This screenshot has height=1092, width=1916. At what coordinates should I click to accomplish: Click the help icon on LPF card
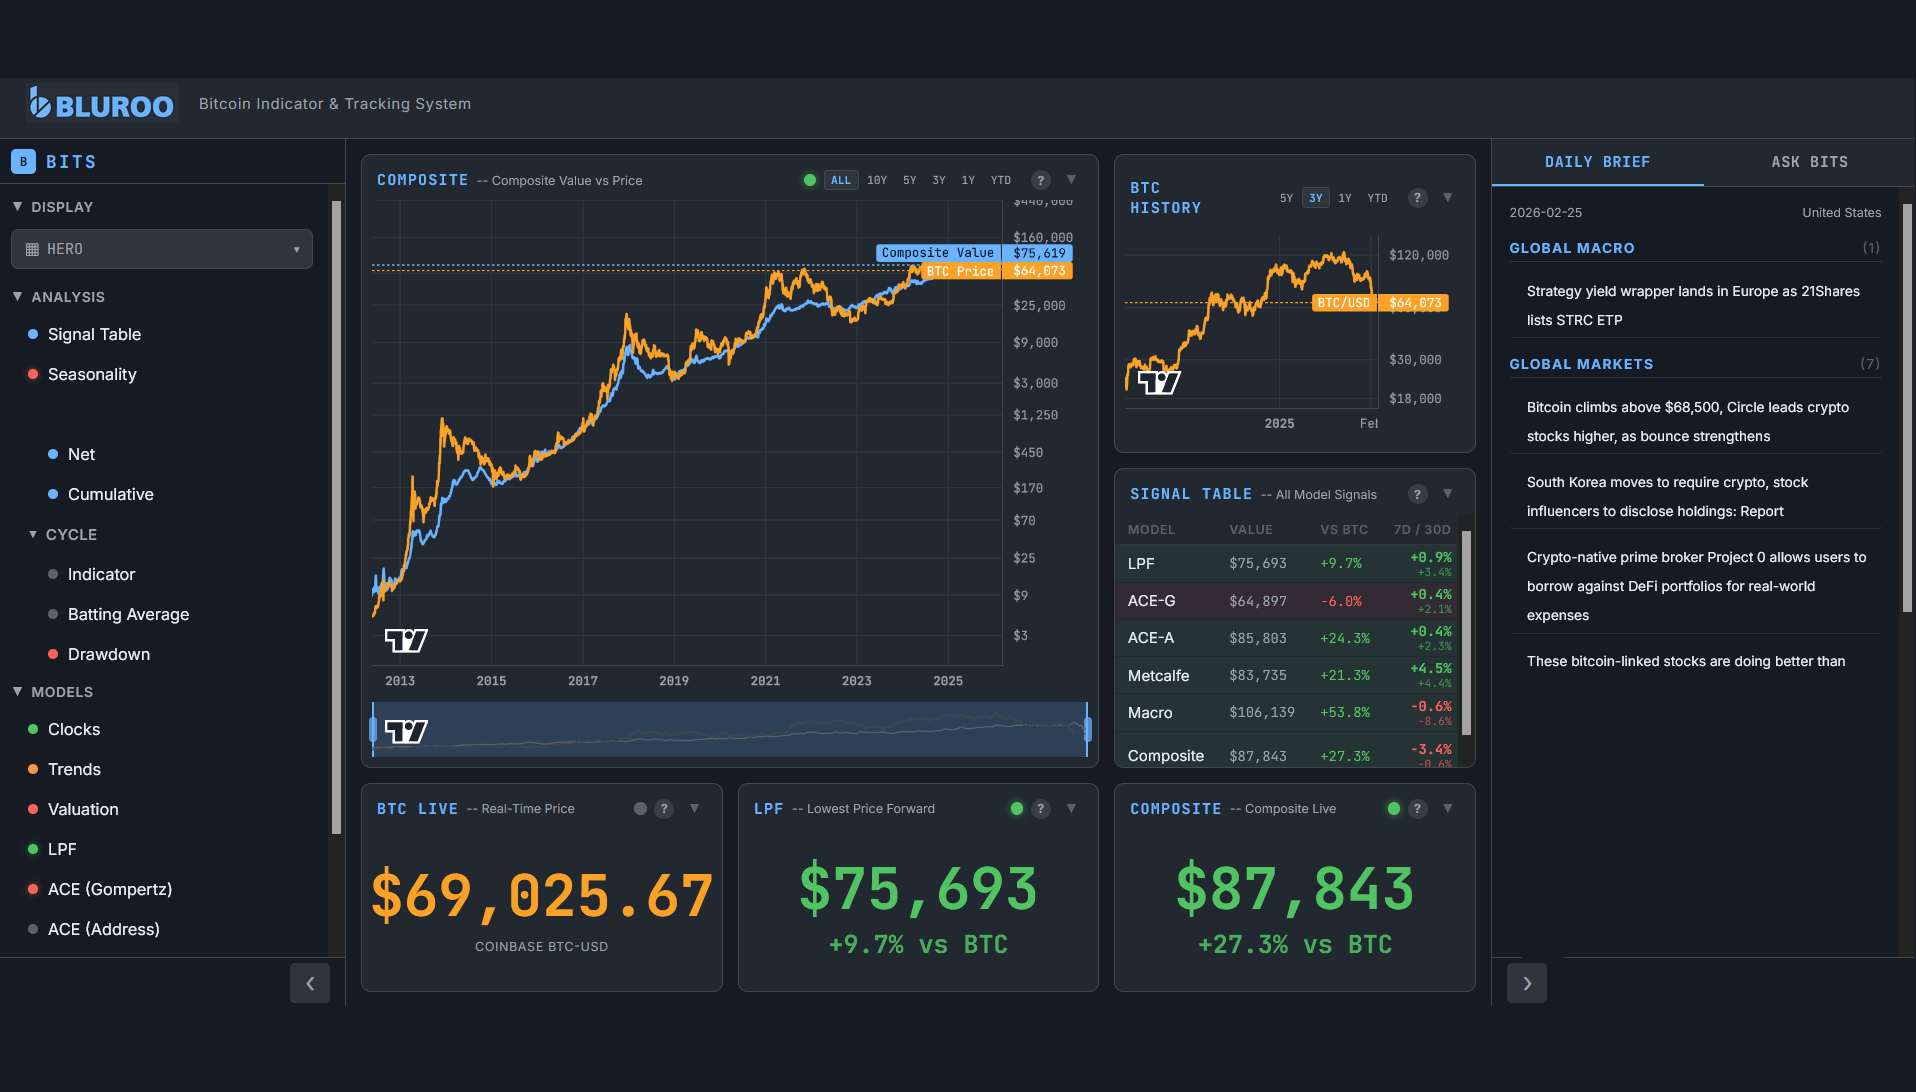pos(1041,808)
